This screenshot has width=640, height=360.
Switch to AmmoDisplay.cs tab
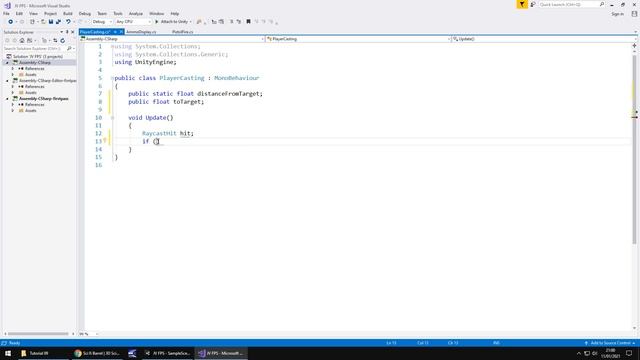coord(141,32)
